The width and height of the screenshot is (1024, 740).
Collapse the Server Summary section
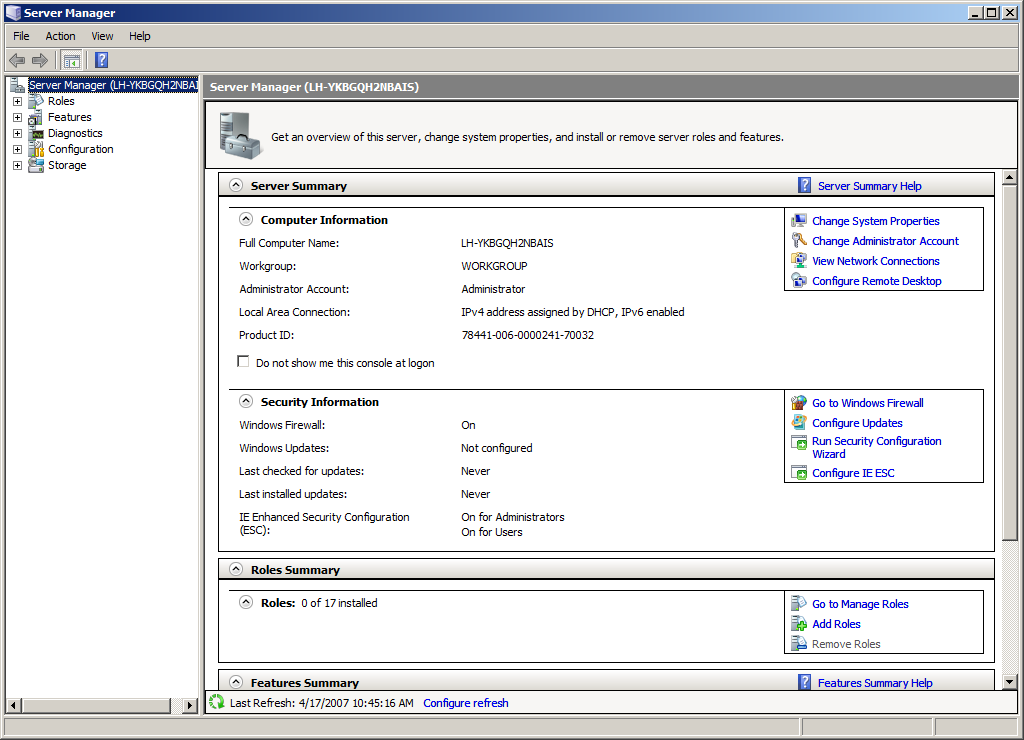(x=236, y=185)
